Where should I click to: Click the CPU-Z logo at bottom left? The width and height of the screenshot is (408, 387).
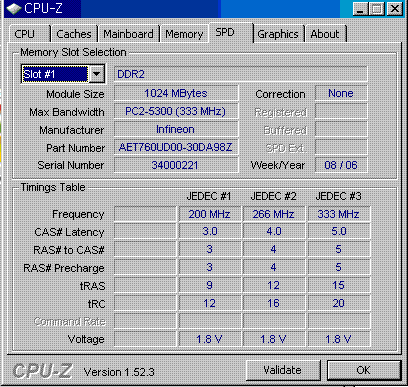[43, 371]
